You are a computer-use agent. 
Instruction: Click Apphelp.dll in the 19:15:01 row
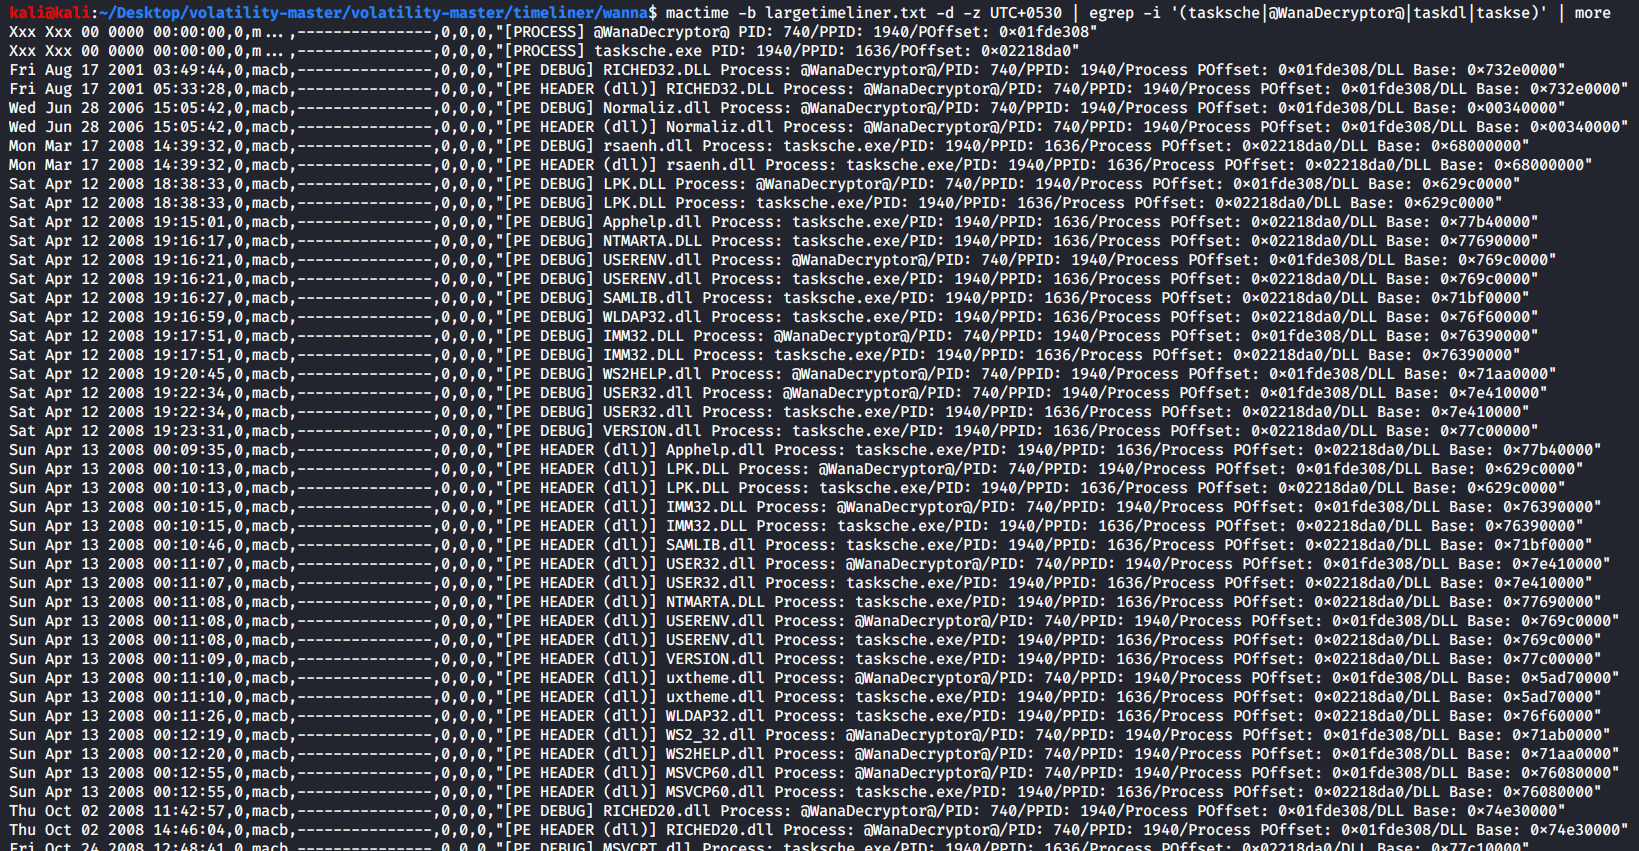652,221
